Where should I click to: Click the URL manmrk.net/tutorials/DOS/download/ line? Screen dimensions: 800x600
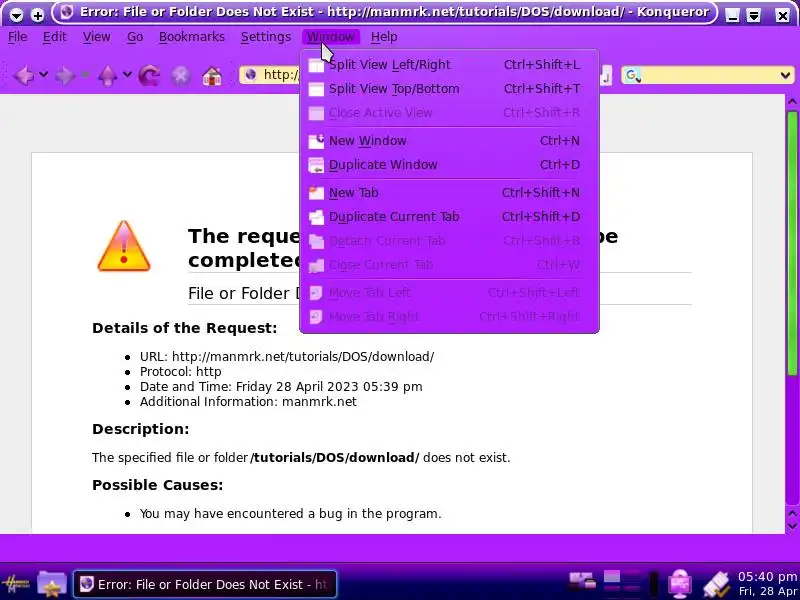coord(287,357)
